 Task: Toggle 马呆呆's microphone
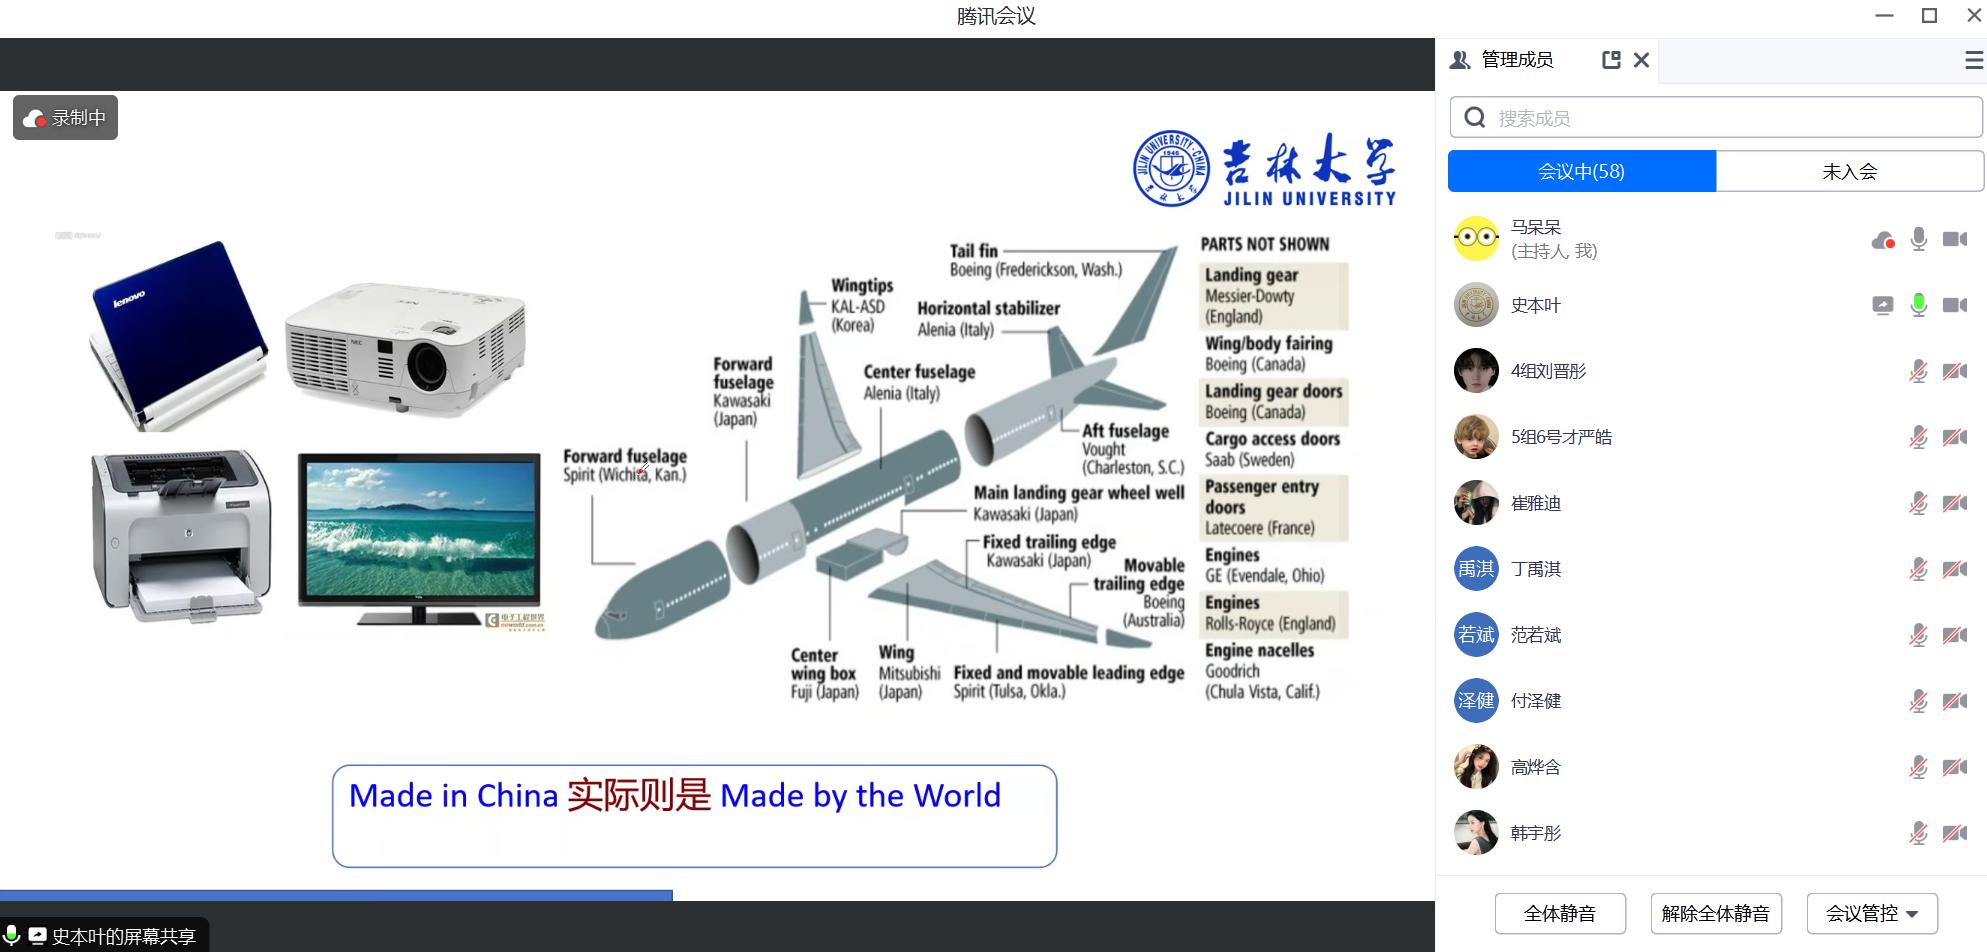tap(1919, 239)
